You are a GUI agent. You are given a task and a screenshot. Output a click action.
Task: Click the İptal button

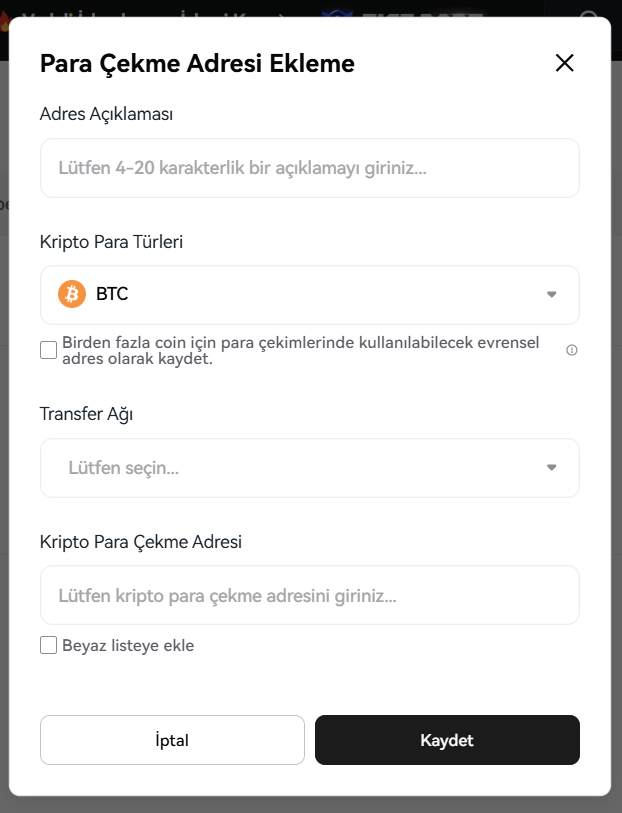(x=172, y=740)
